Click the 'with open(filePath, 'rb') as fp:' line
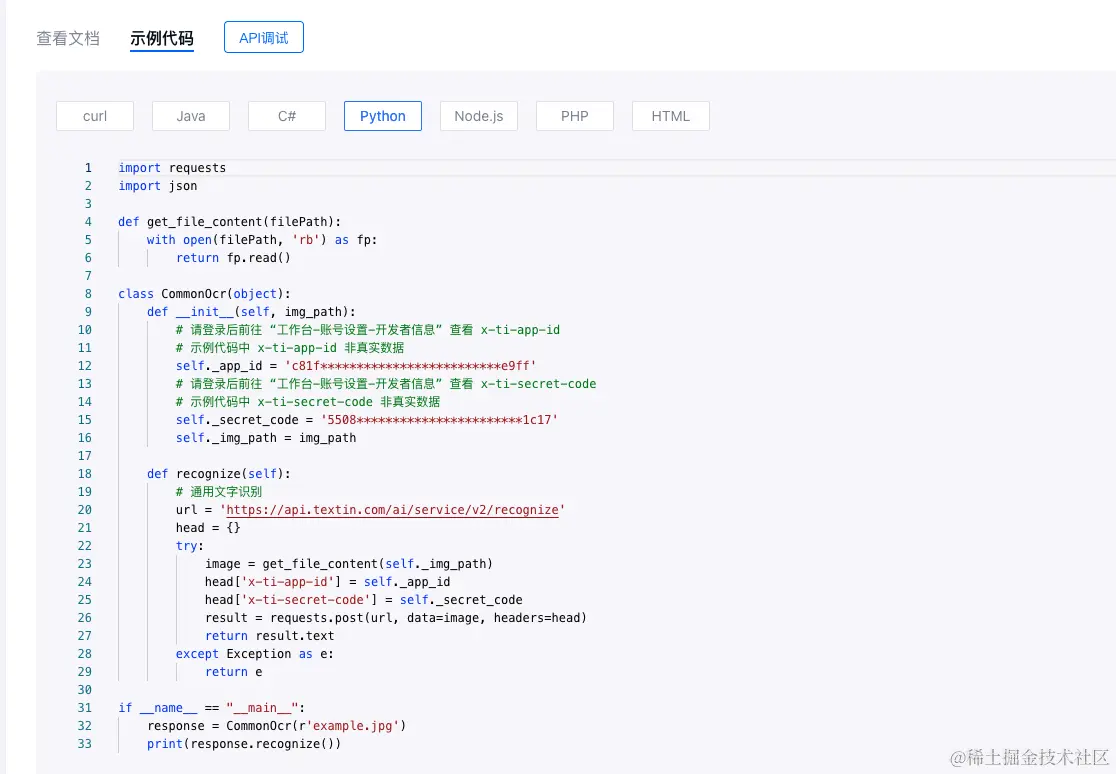The height and width of the screenshot is (774, 1116). (x=262, y=240)
